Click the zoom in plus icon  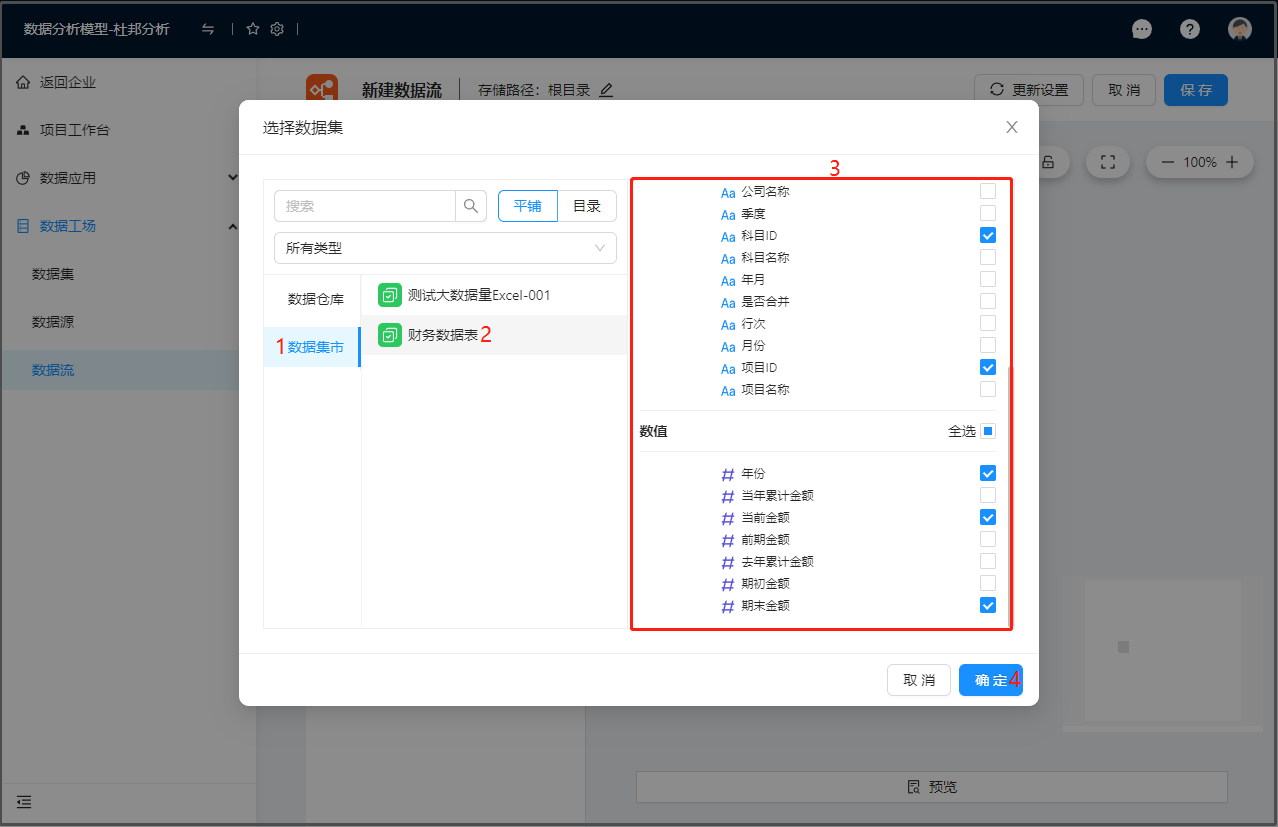[1232, 162]
